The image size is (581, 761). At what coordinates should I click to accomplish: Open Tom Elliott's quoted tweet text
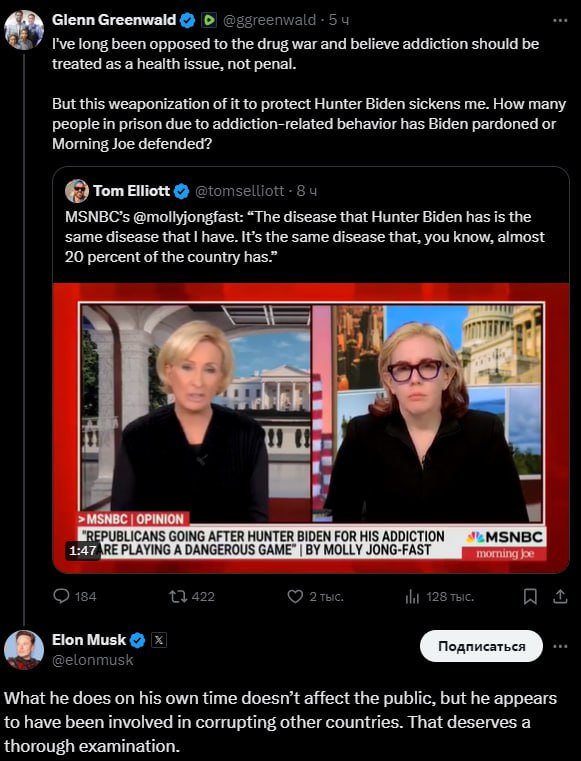click(x=305, y=237)
